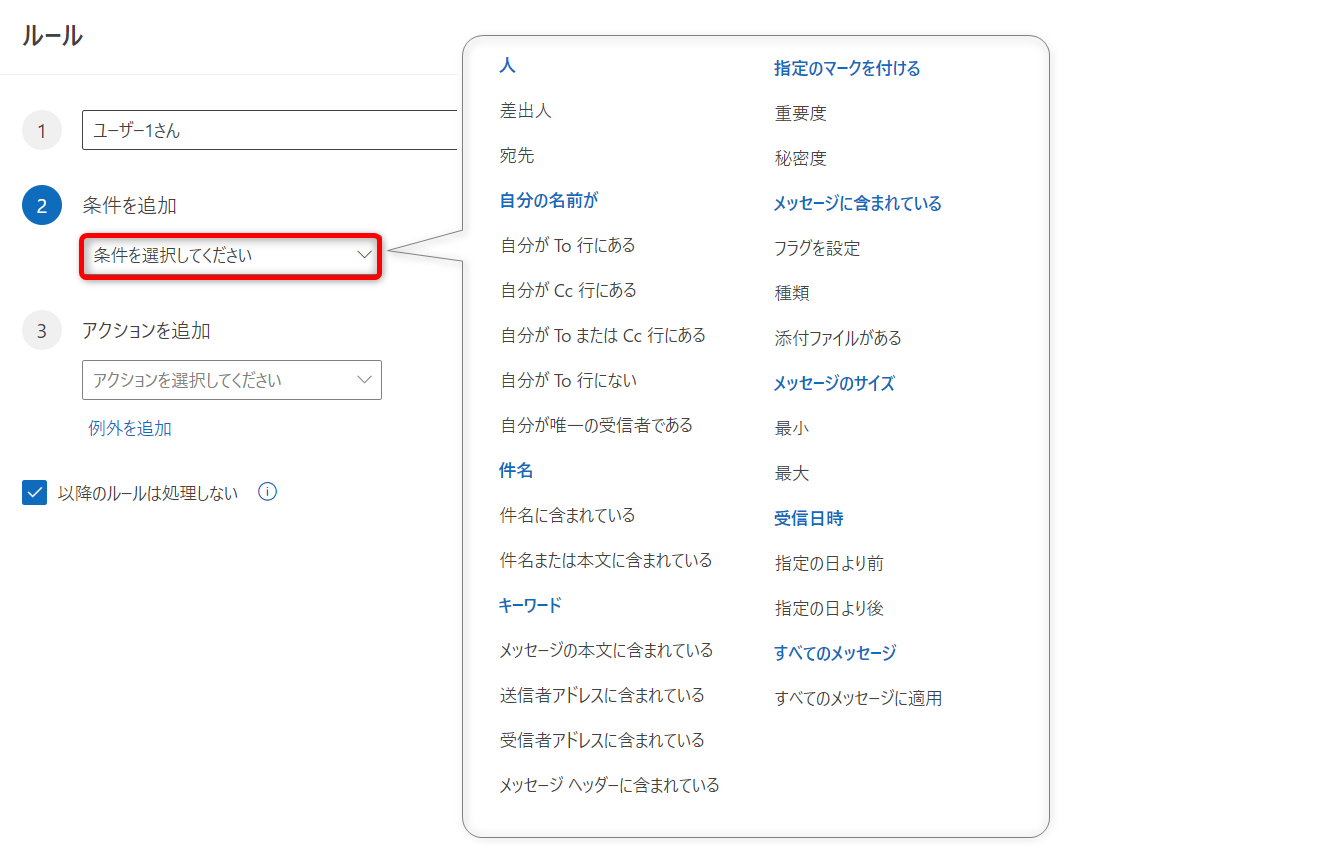Toggle the 以降のルールは処理しない checkbox
This screenshot has height=848, width=1344.
(x=35, y=493)
